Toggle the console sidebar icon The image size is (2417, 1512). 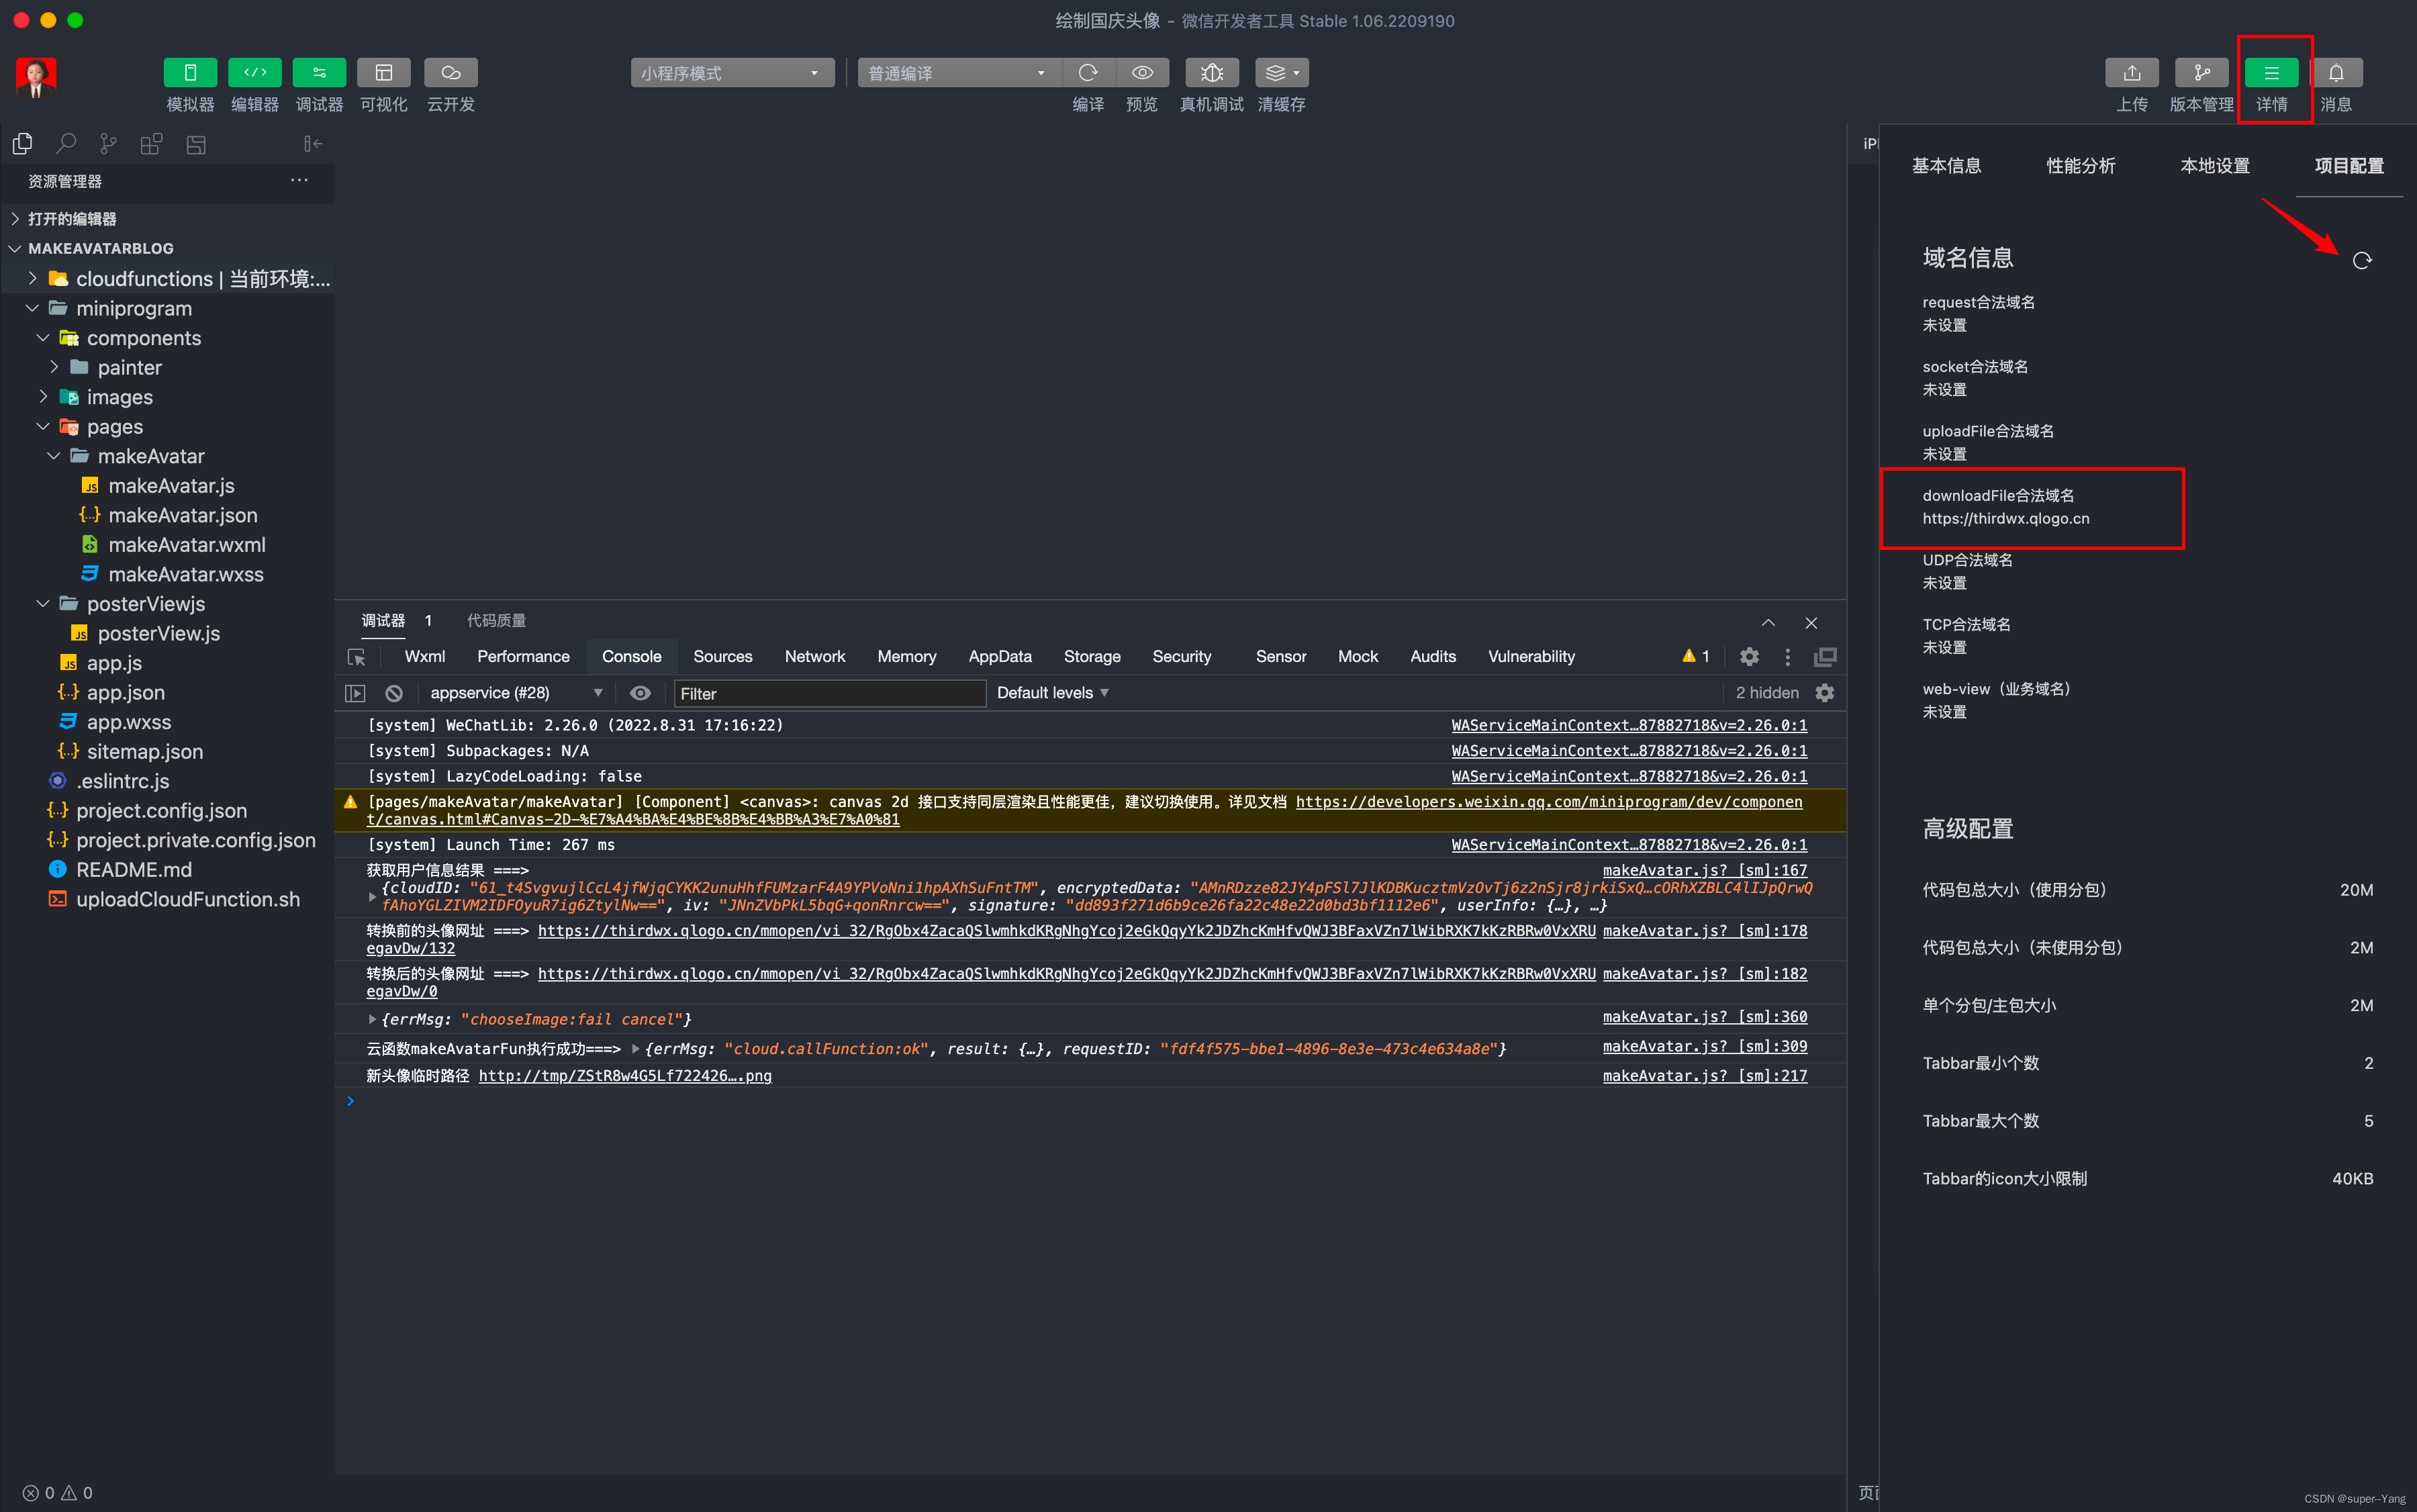pos(355,693)
